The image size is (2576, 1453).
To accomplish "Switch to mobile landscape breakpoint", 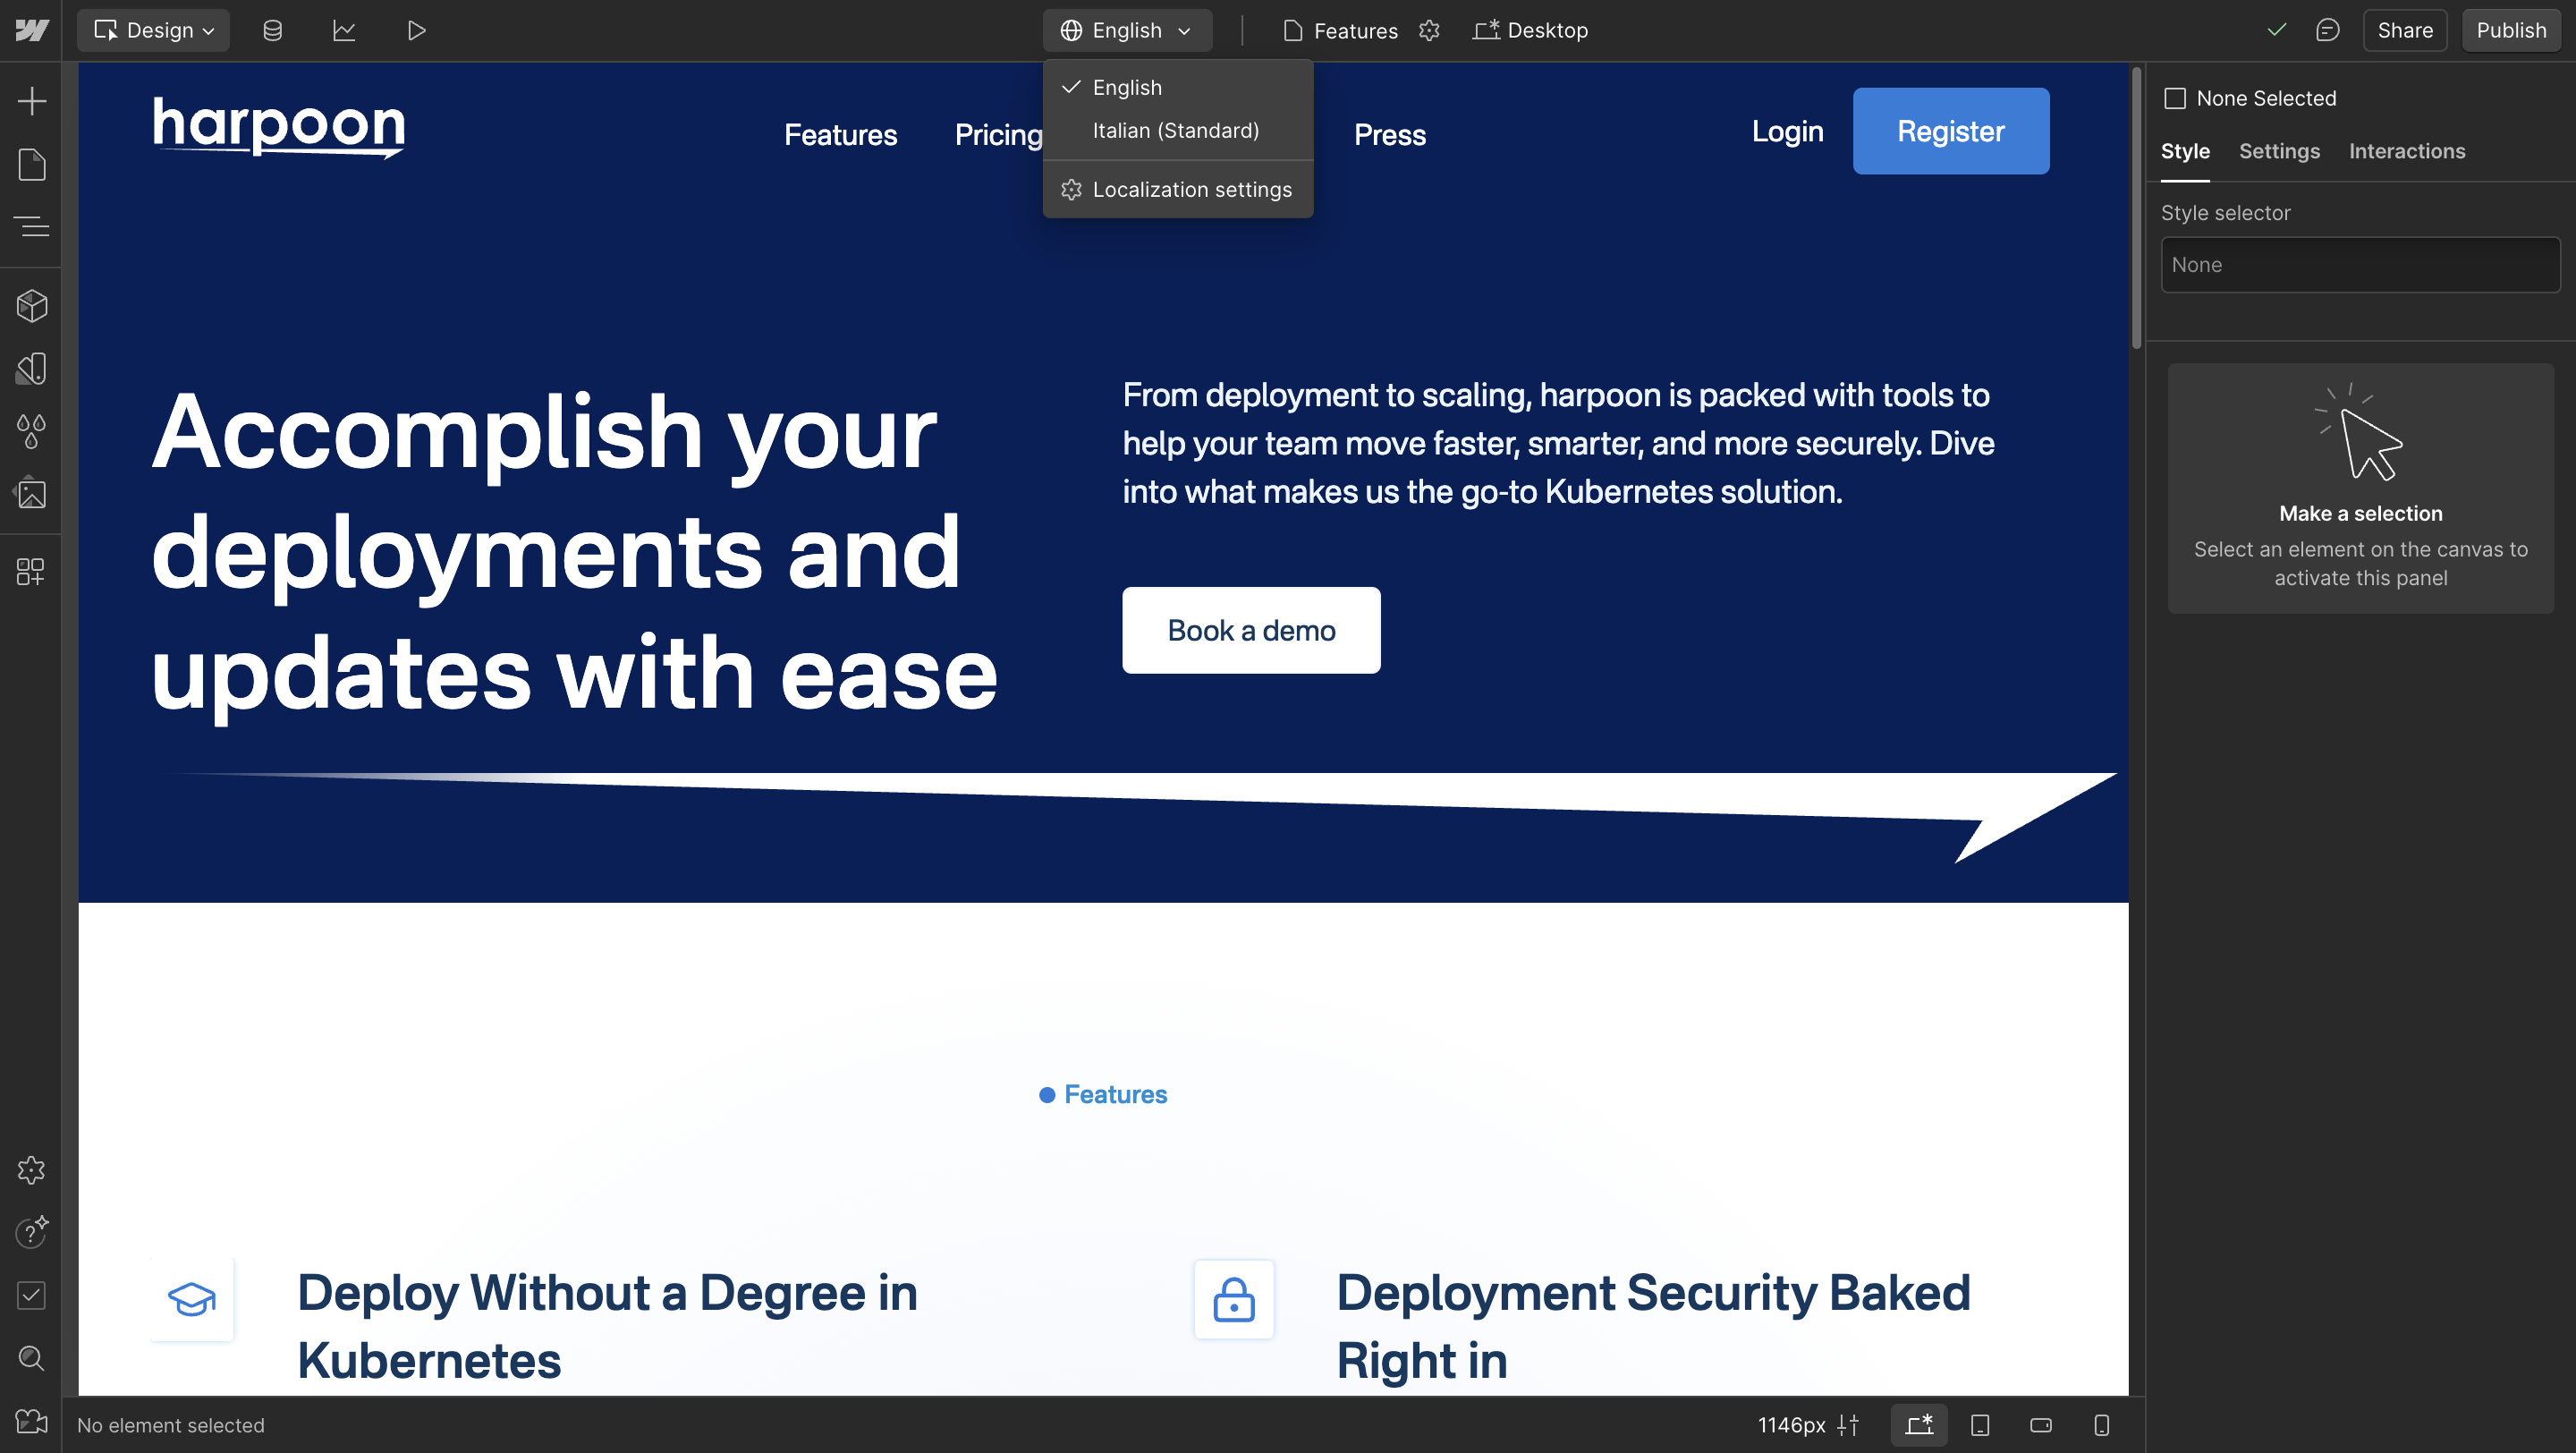I will (2041, 1425).
